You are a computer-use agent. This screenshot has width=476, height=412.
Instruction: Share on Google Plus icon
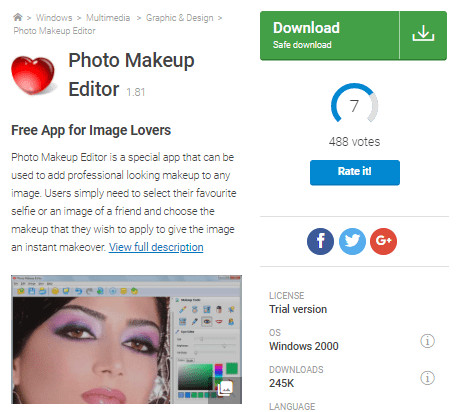[384, 241]
